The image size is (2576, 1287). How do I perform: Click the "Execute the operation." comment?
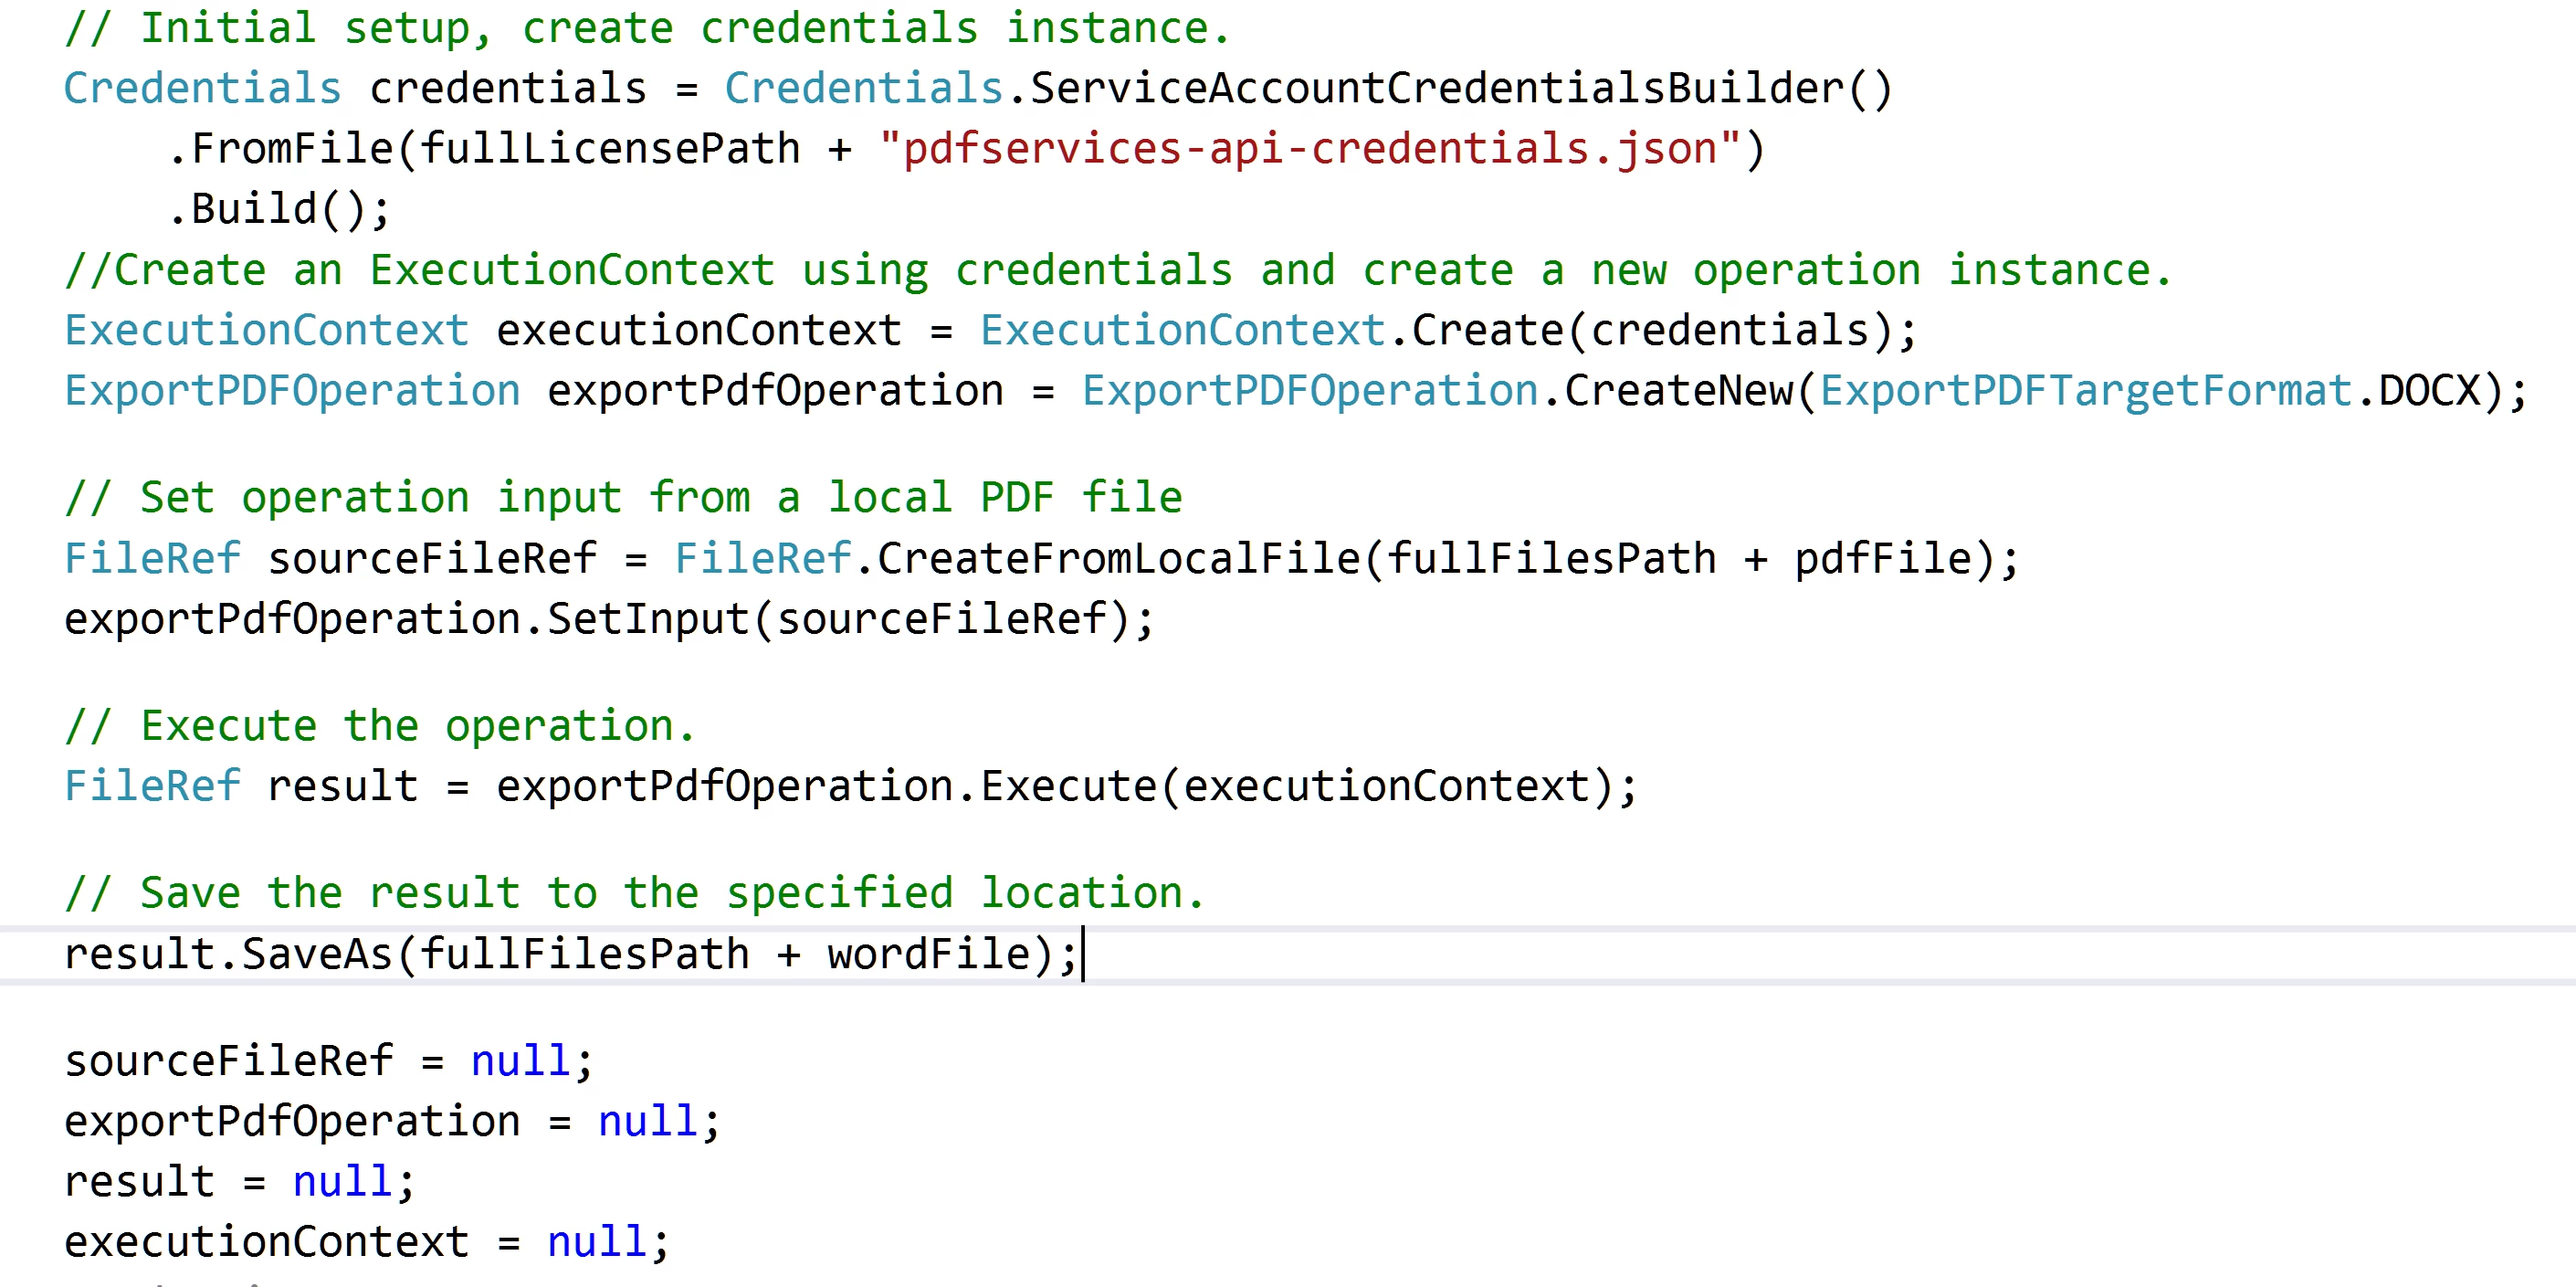point(380,726)
